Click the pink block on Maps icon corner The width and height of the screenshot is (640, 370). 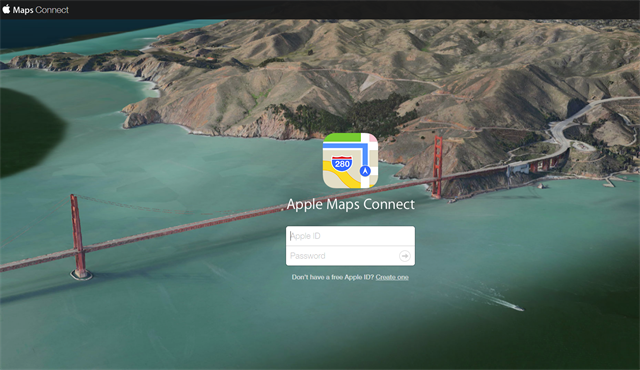373,138
